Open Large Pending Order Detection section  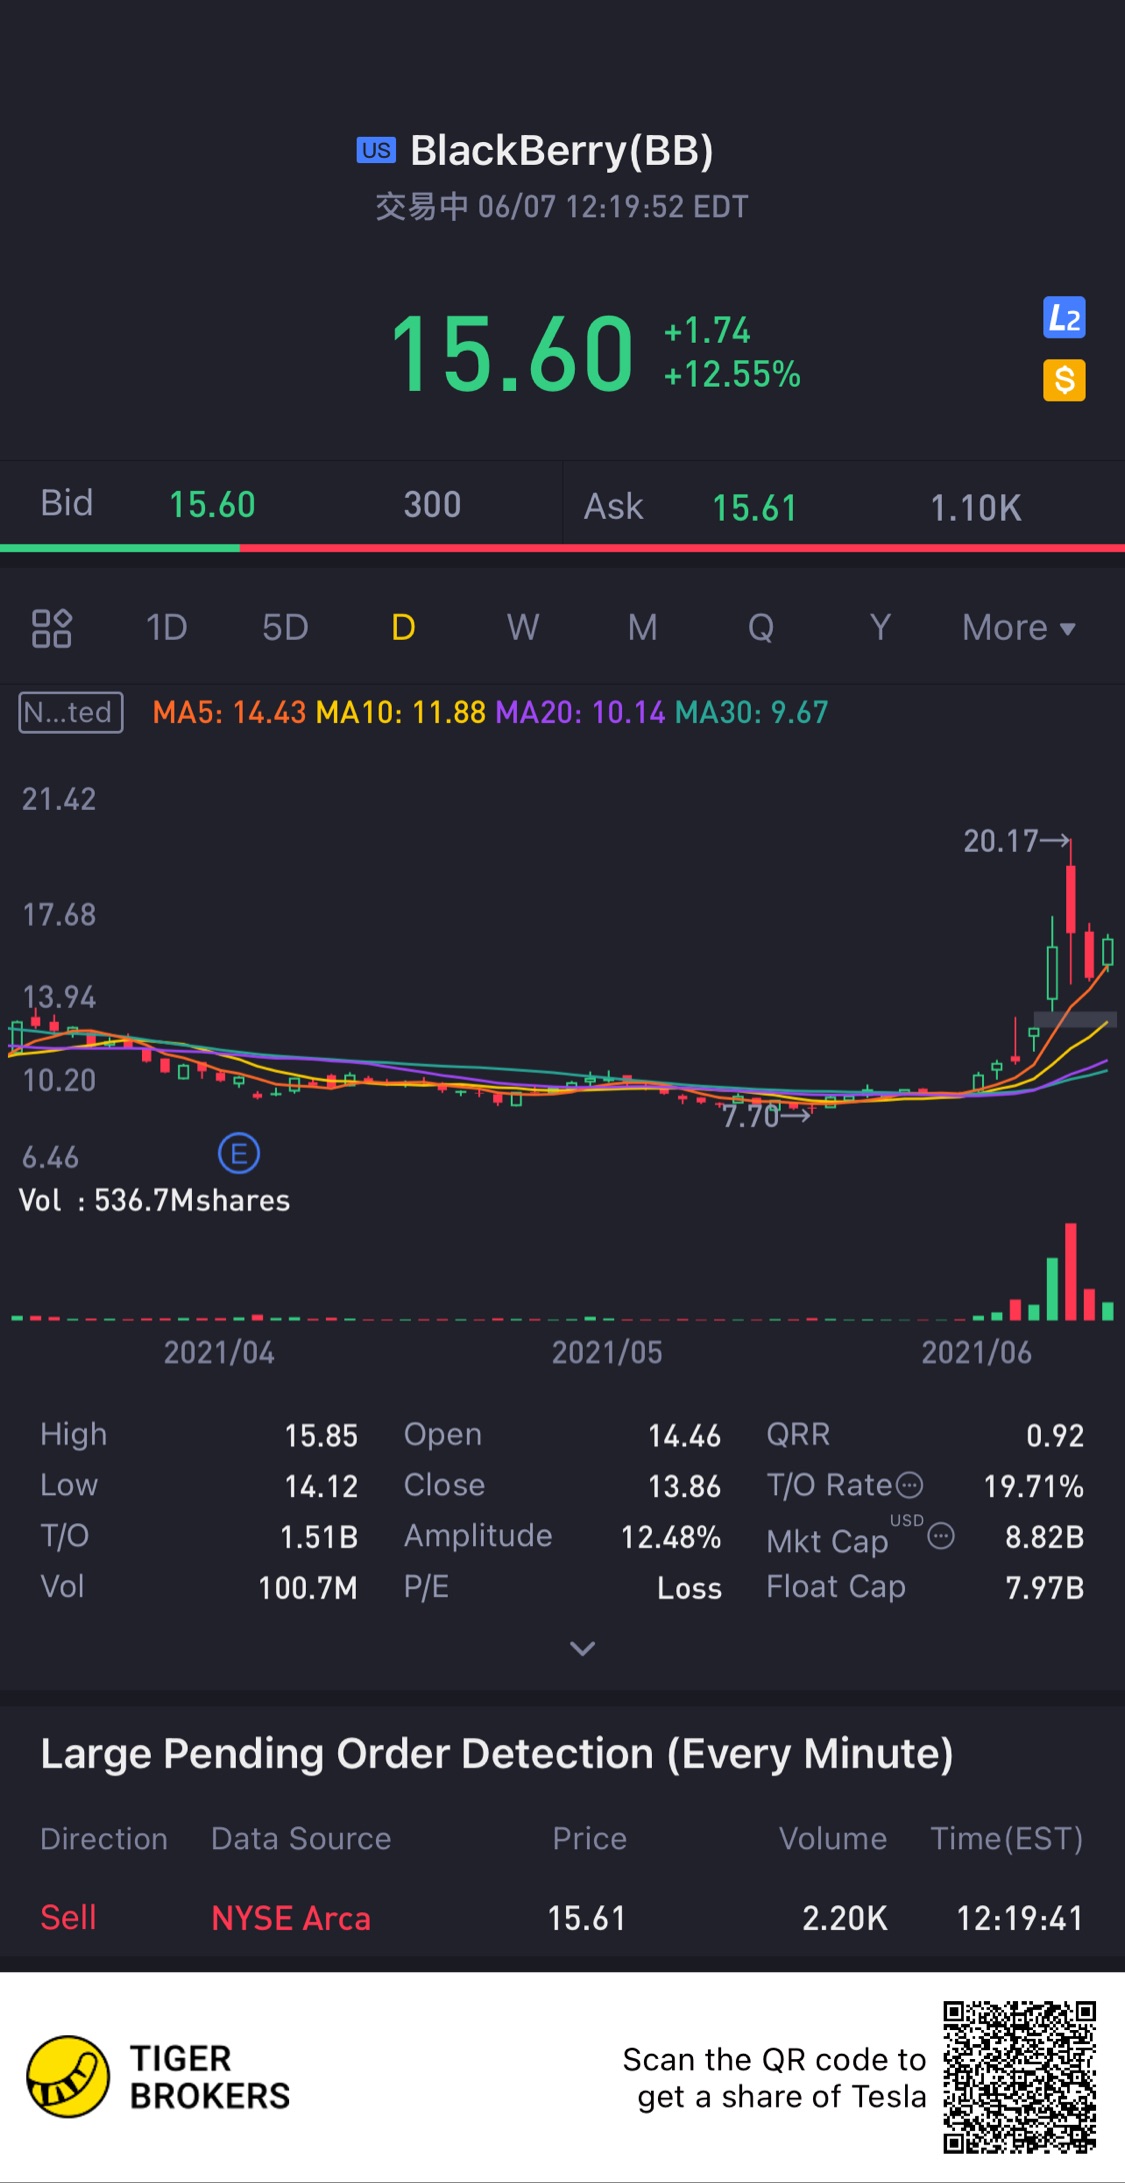pos(497,1754)
